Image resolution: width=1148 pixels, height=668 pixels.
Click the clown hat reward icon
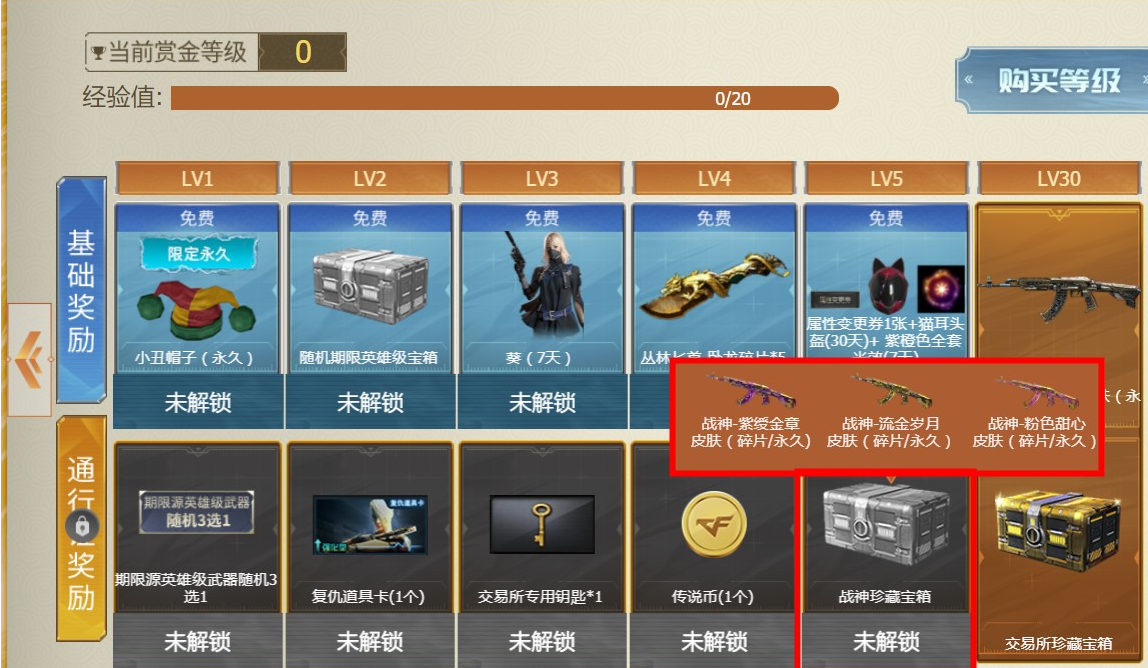[196, 311]
